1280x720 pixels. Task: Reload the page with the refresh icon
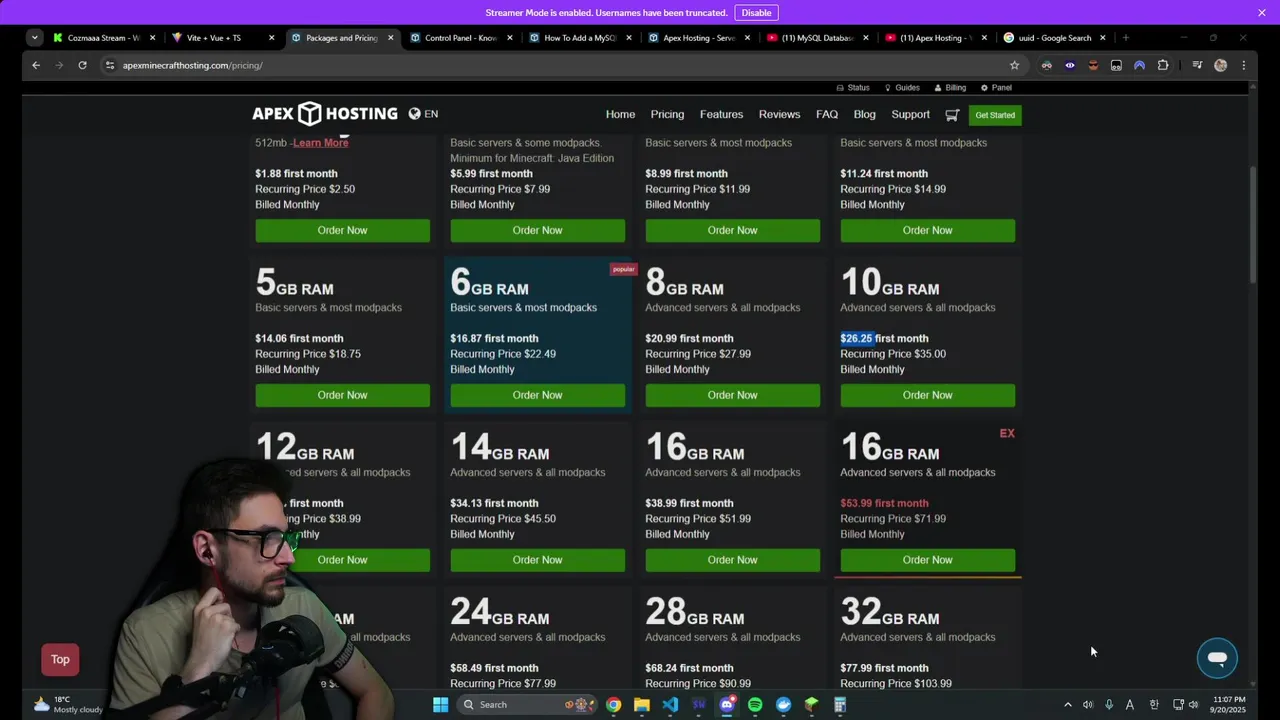(82, 65)
